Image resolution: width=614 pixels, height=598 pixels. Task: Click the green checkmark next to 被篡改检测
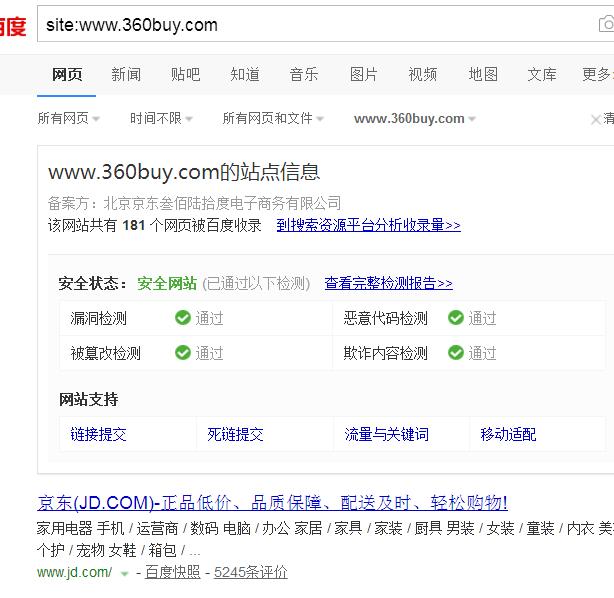click(x=182, y=353)
